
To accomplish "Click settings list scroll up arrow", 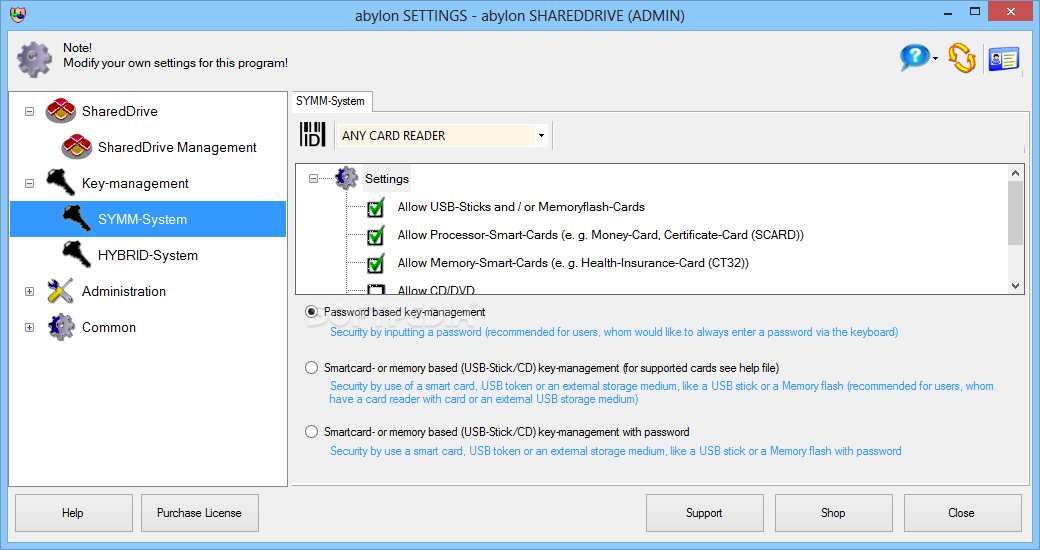I will [1015, 173].
